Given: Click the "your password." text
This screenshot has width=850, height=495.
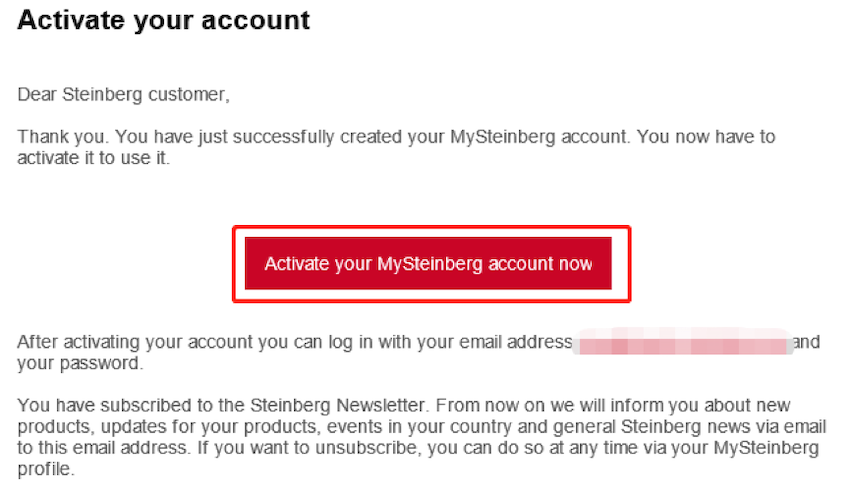Looking at the screenshot, I should coord(80,363).
